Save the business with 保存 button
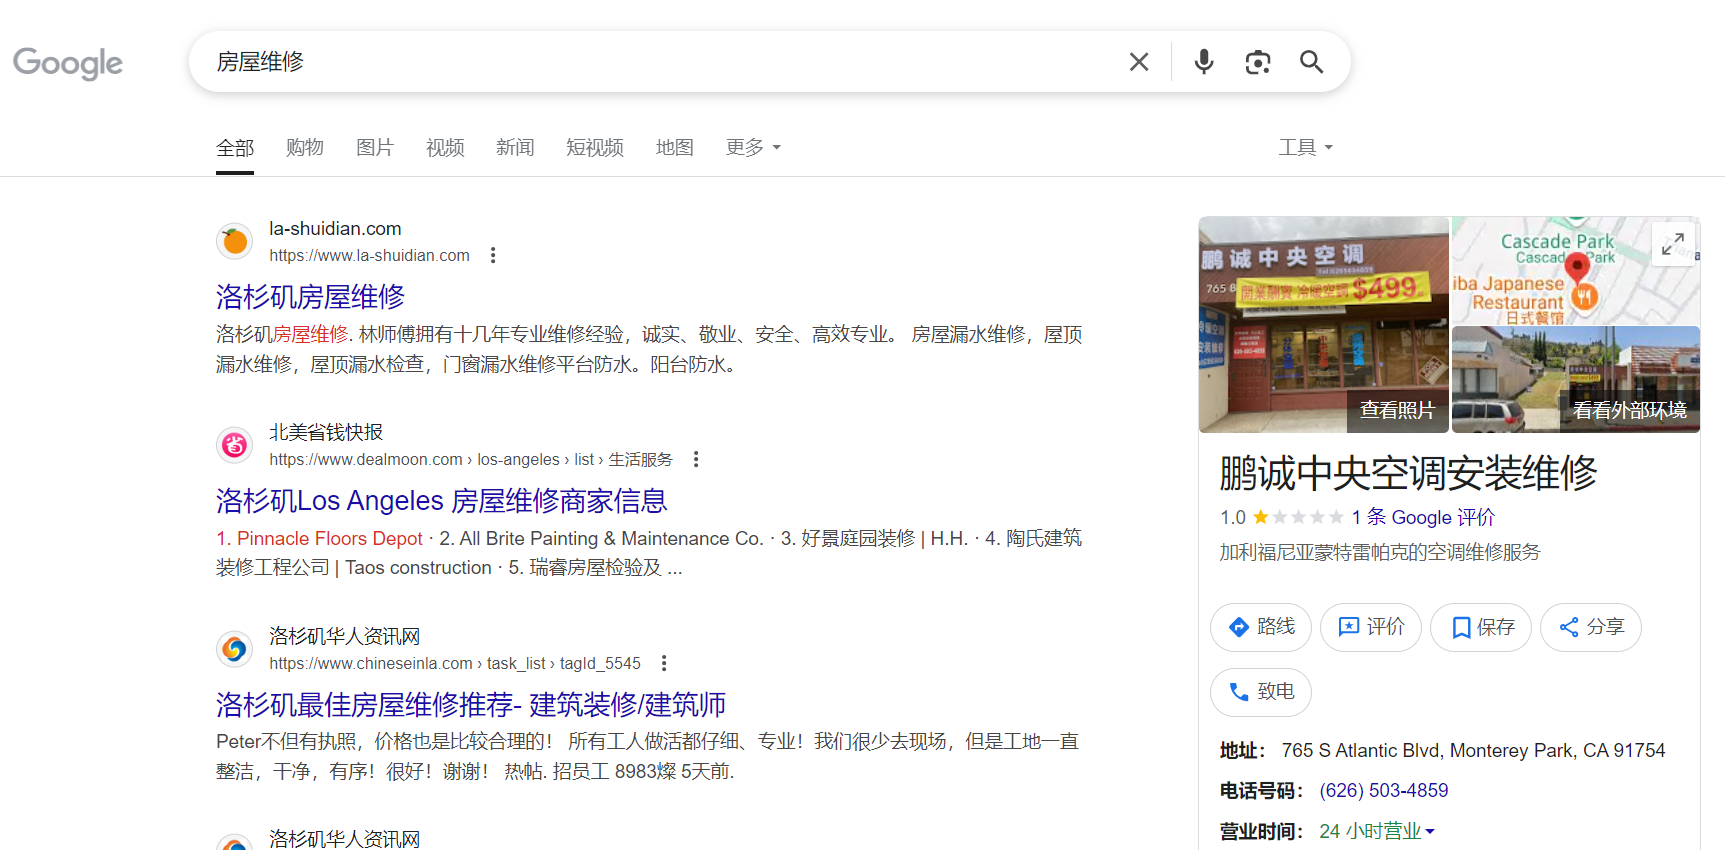 click(x=1481, y=627)
